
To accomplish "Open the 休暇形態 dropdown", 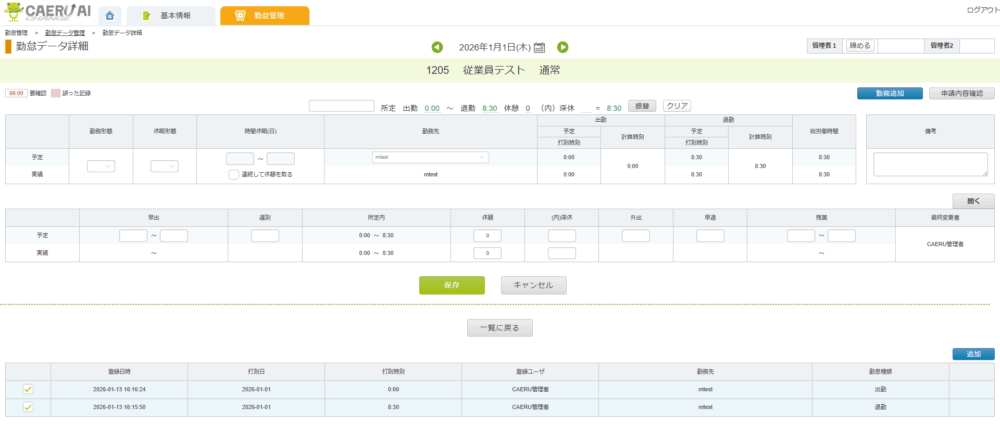I will (164, 166).
